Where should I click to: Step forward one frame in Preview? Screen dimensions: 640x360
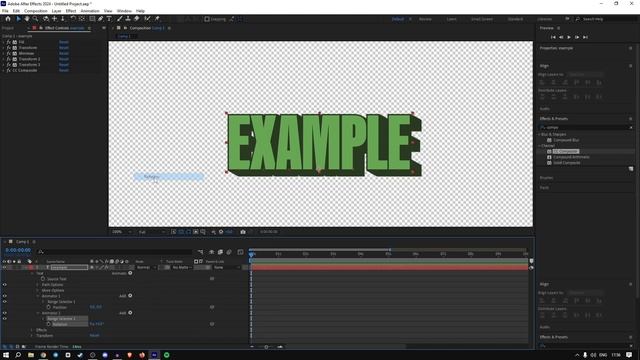pyautogui.click(x=577, y=37)
